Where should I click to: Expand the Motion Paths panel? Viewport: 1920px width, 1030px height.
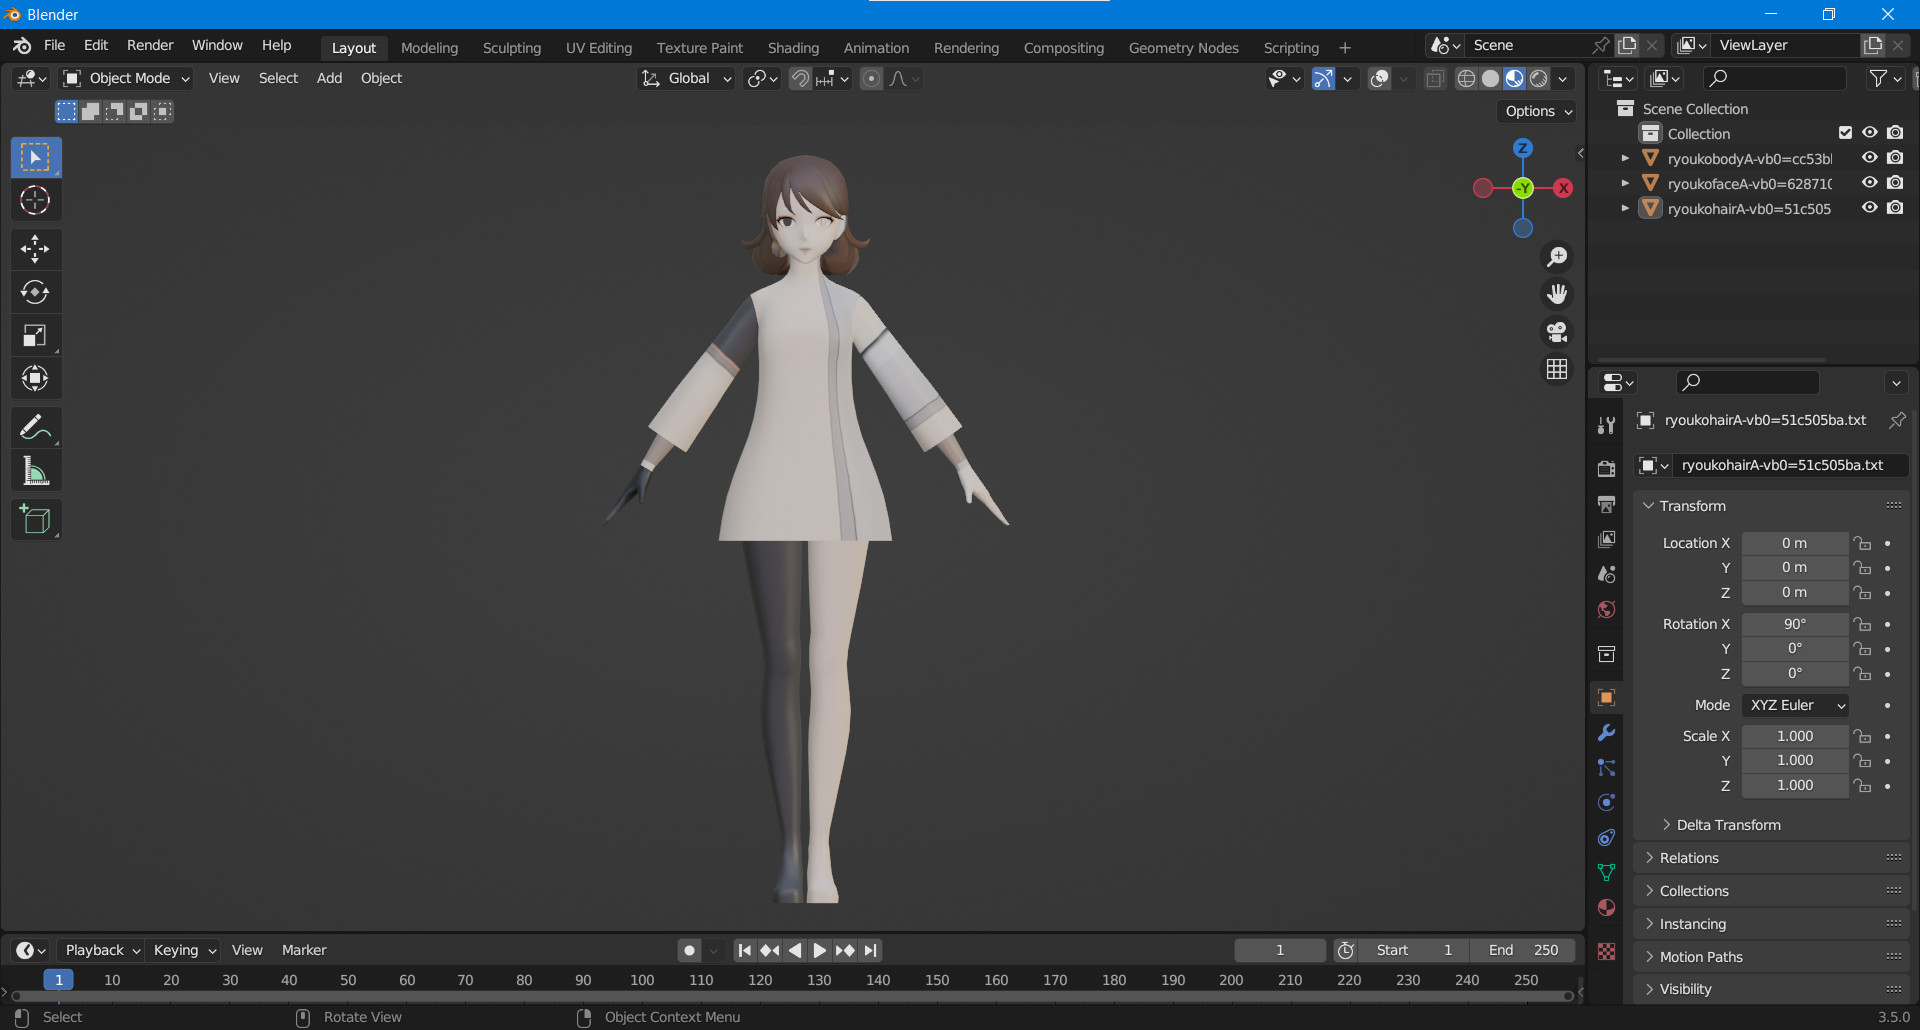pyautogui.click(x=1700, y=957)
